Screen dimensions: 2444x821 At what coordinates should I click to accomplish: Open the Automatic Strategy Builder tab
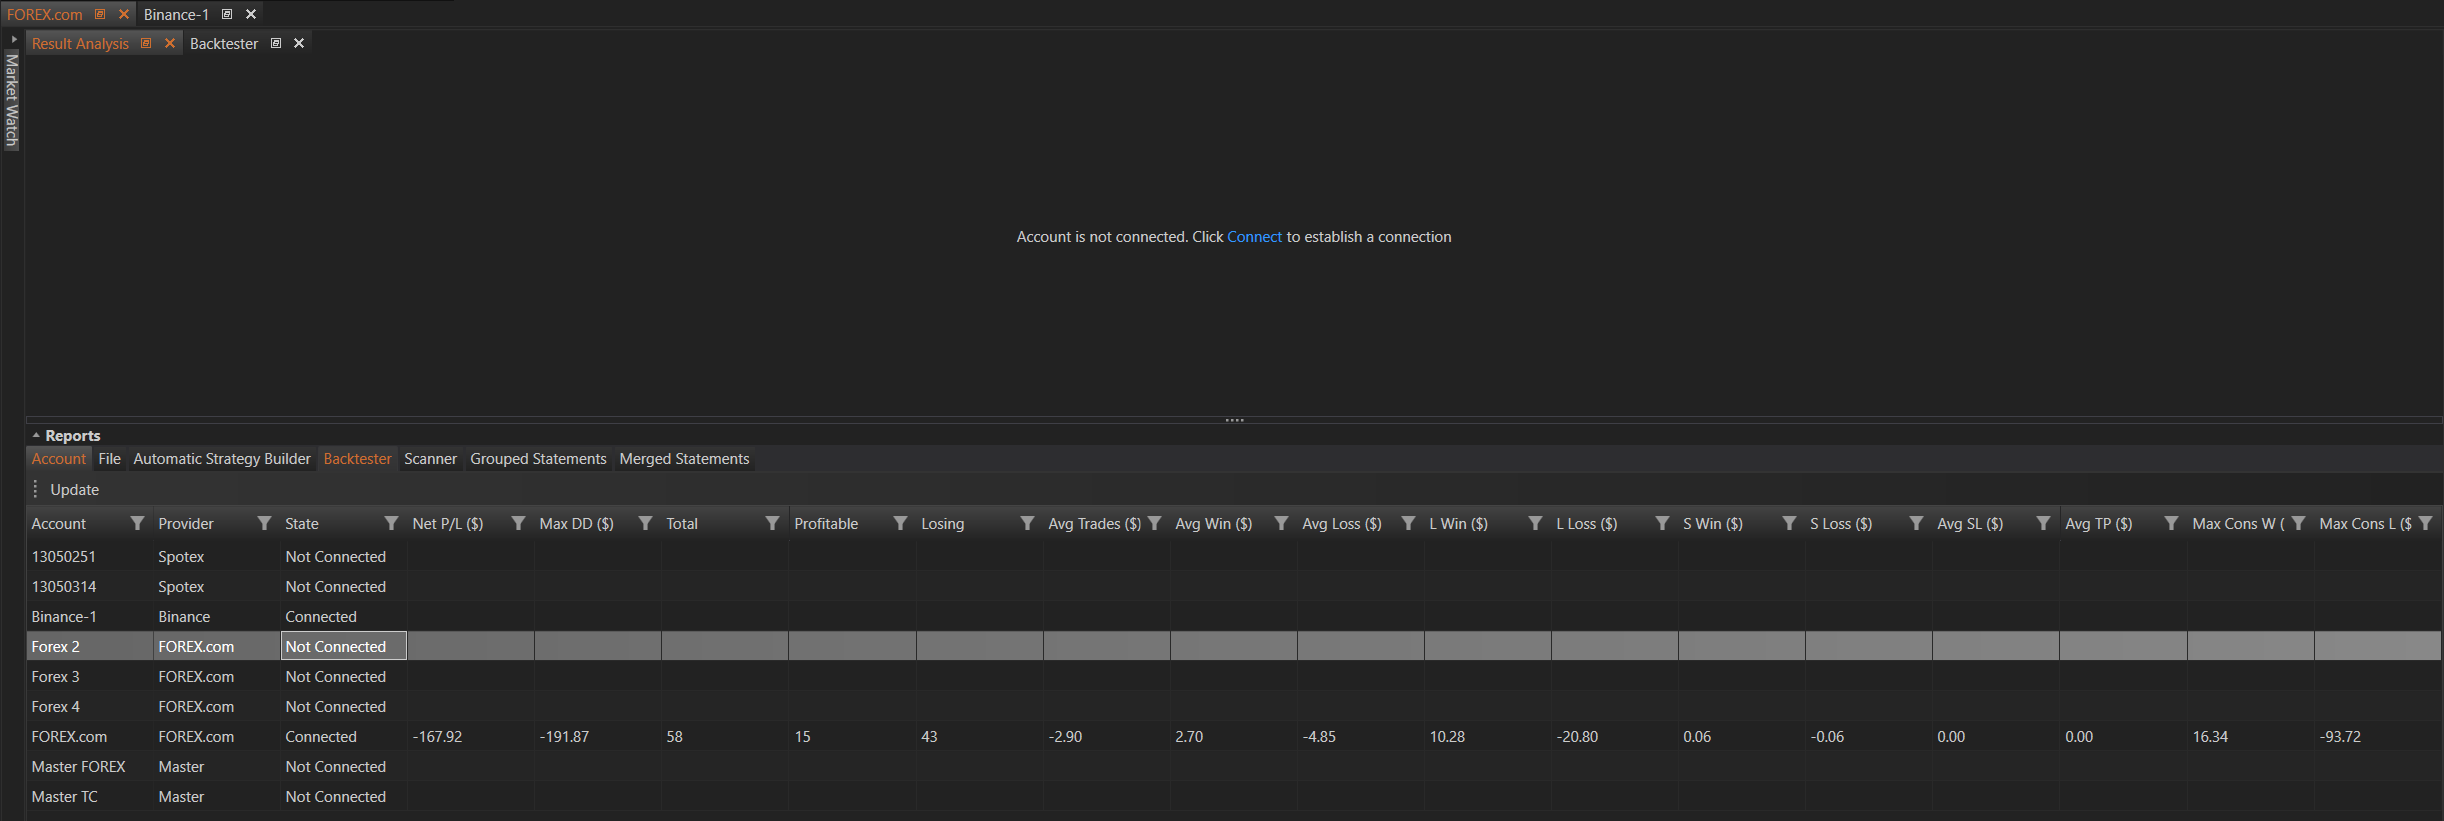[222, 459]
